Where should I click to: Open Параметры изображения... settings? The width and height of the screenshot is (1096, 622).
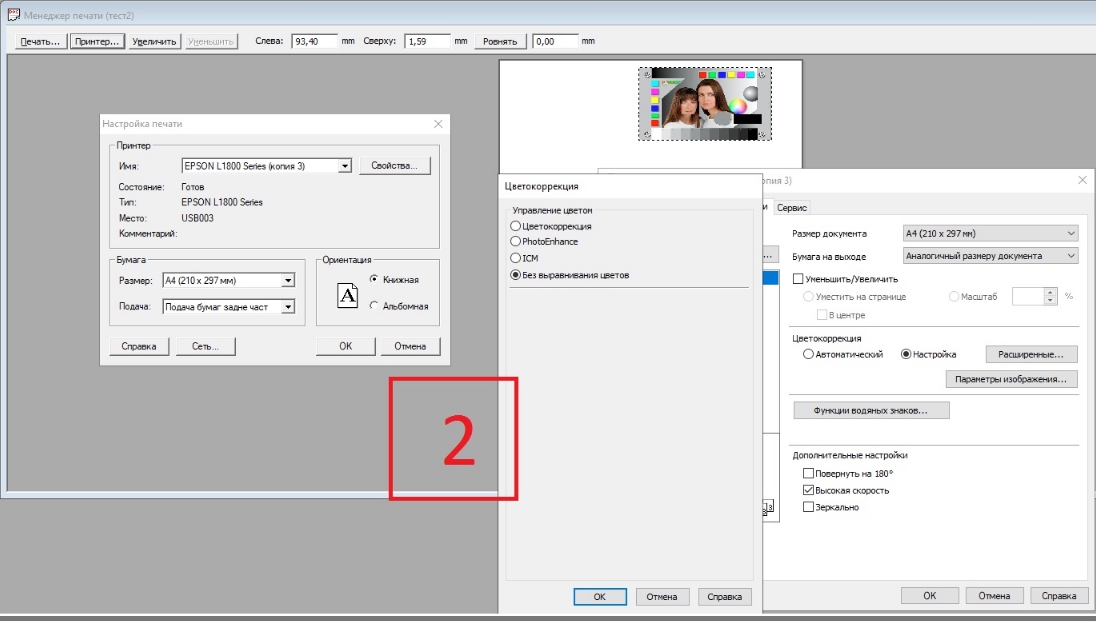[1011, 379]
